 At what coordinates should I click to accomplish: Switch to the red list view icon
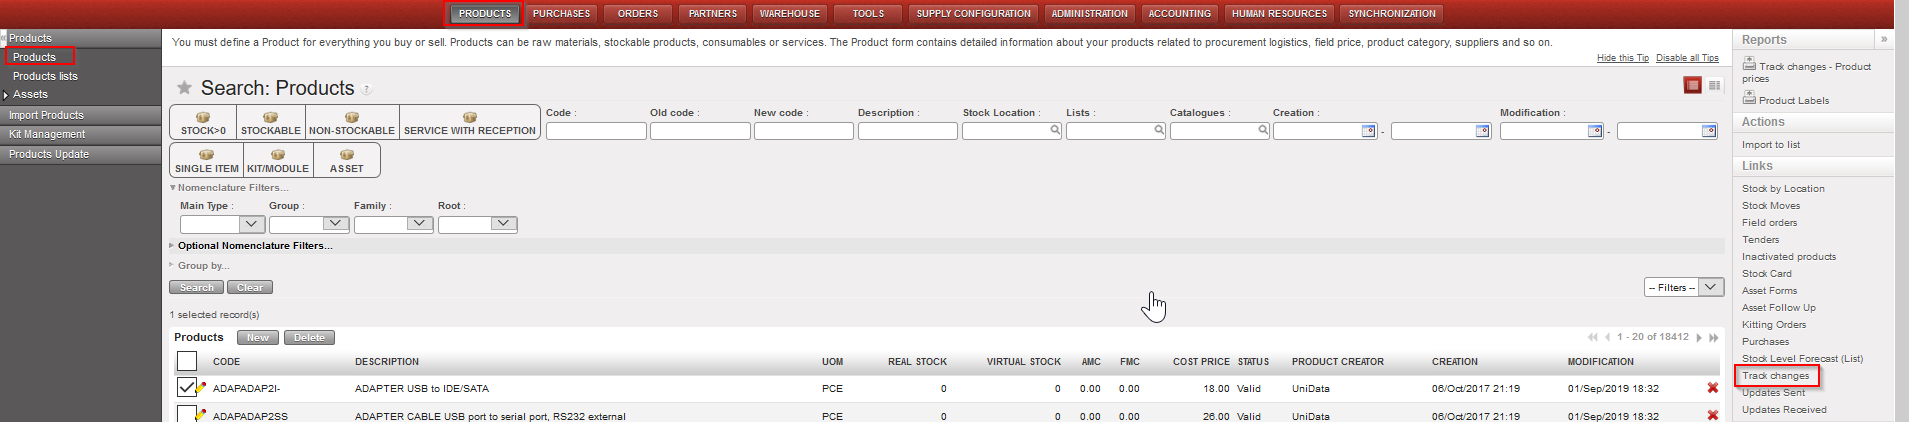(x=1693, y=85)
